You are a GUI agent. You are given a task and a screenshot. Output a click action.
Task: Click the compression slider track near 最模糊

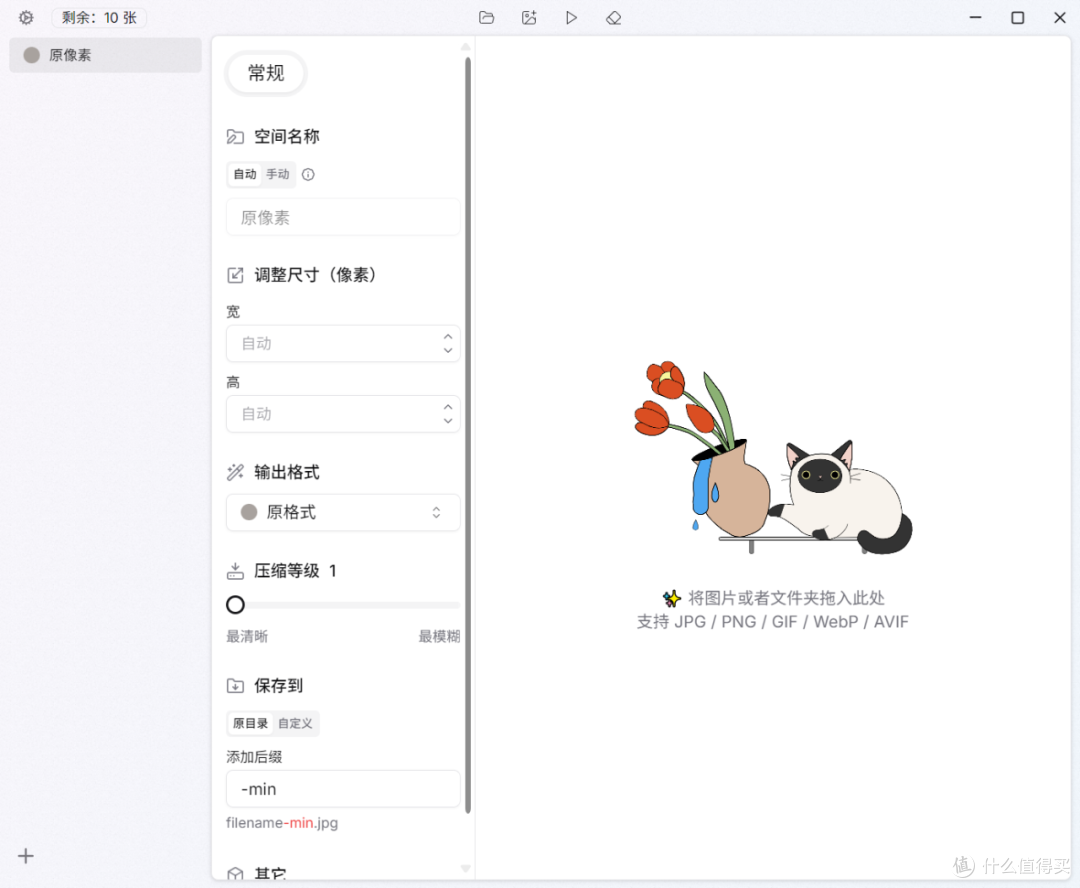click(x=451, y=605)
